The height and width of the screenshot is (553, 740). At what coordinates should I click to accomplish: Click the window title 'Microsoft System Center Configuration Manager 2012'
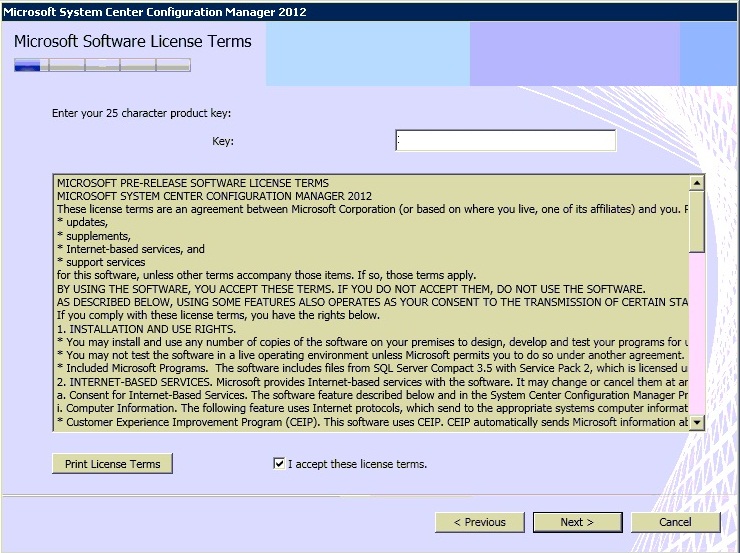coord(155,12)
